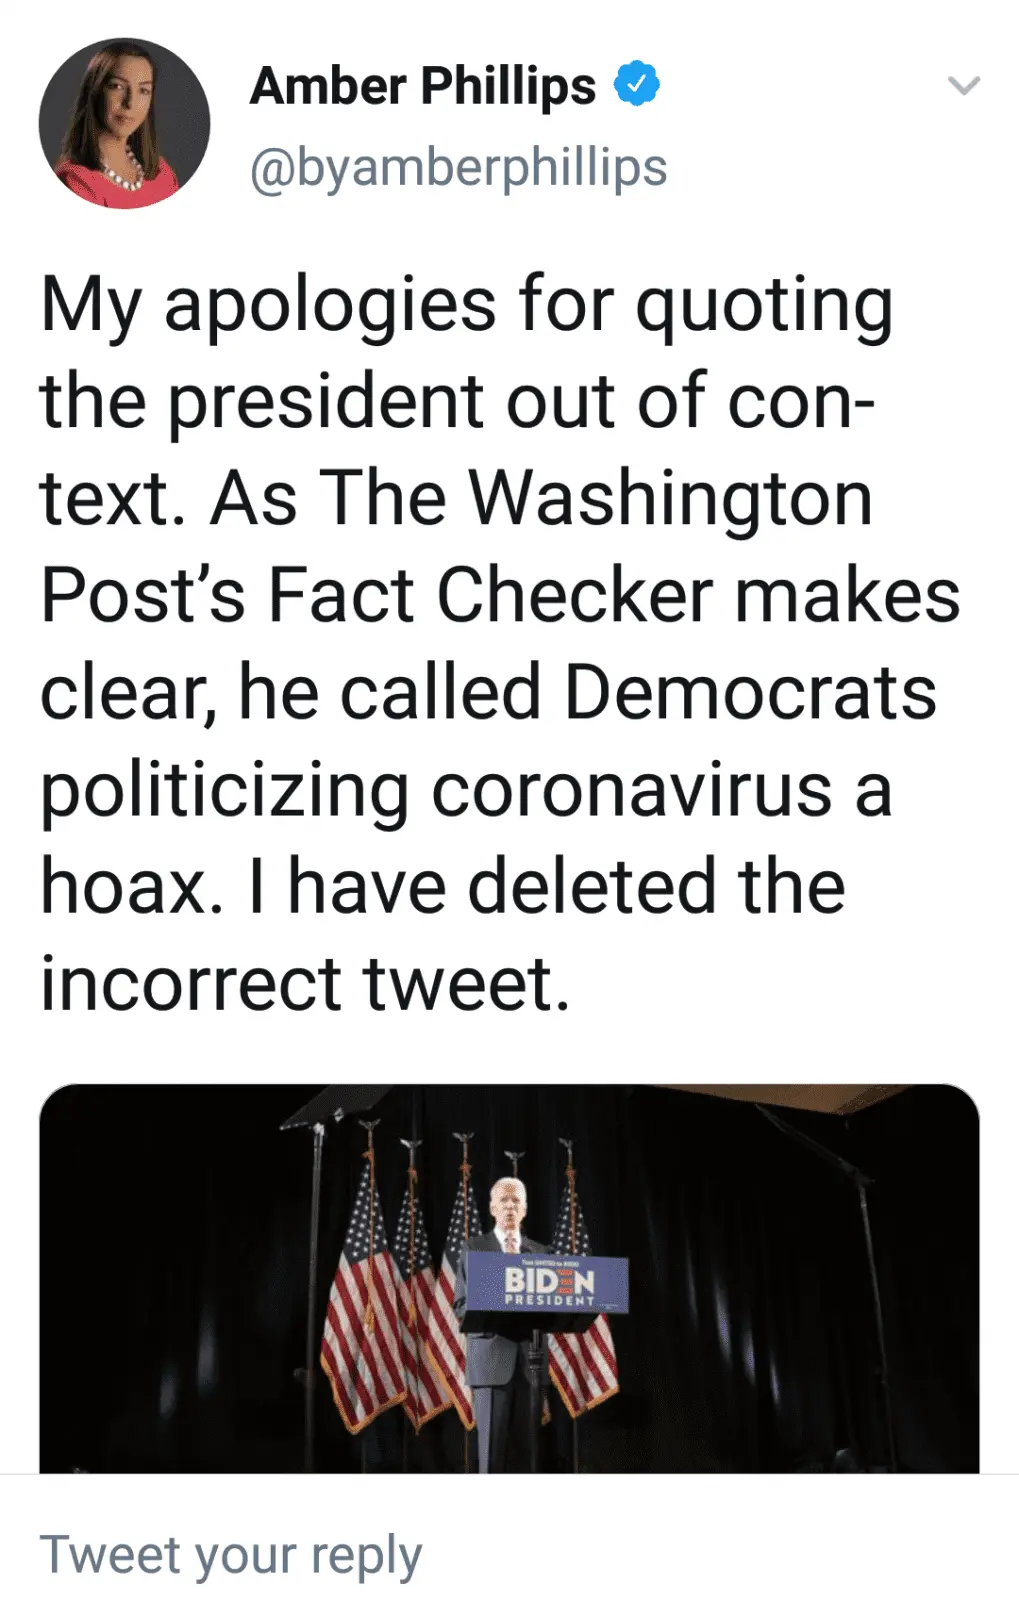
Task: Click the blue verified badge
Action: pos(636,84)
